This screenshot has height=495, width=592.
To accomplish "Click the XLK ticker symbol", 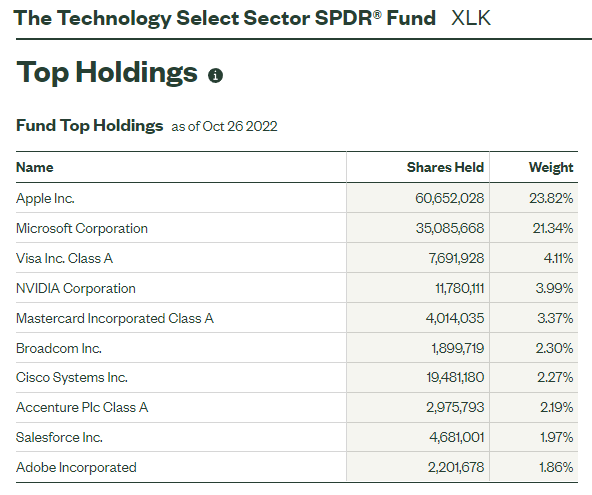I will (x=471, y=18).
